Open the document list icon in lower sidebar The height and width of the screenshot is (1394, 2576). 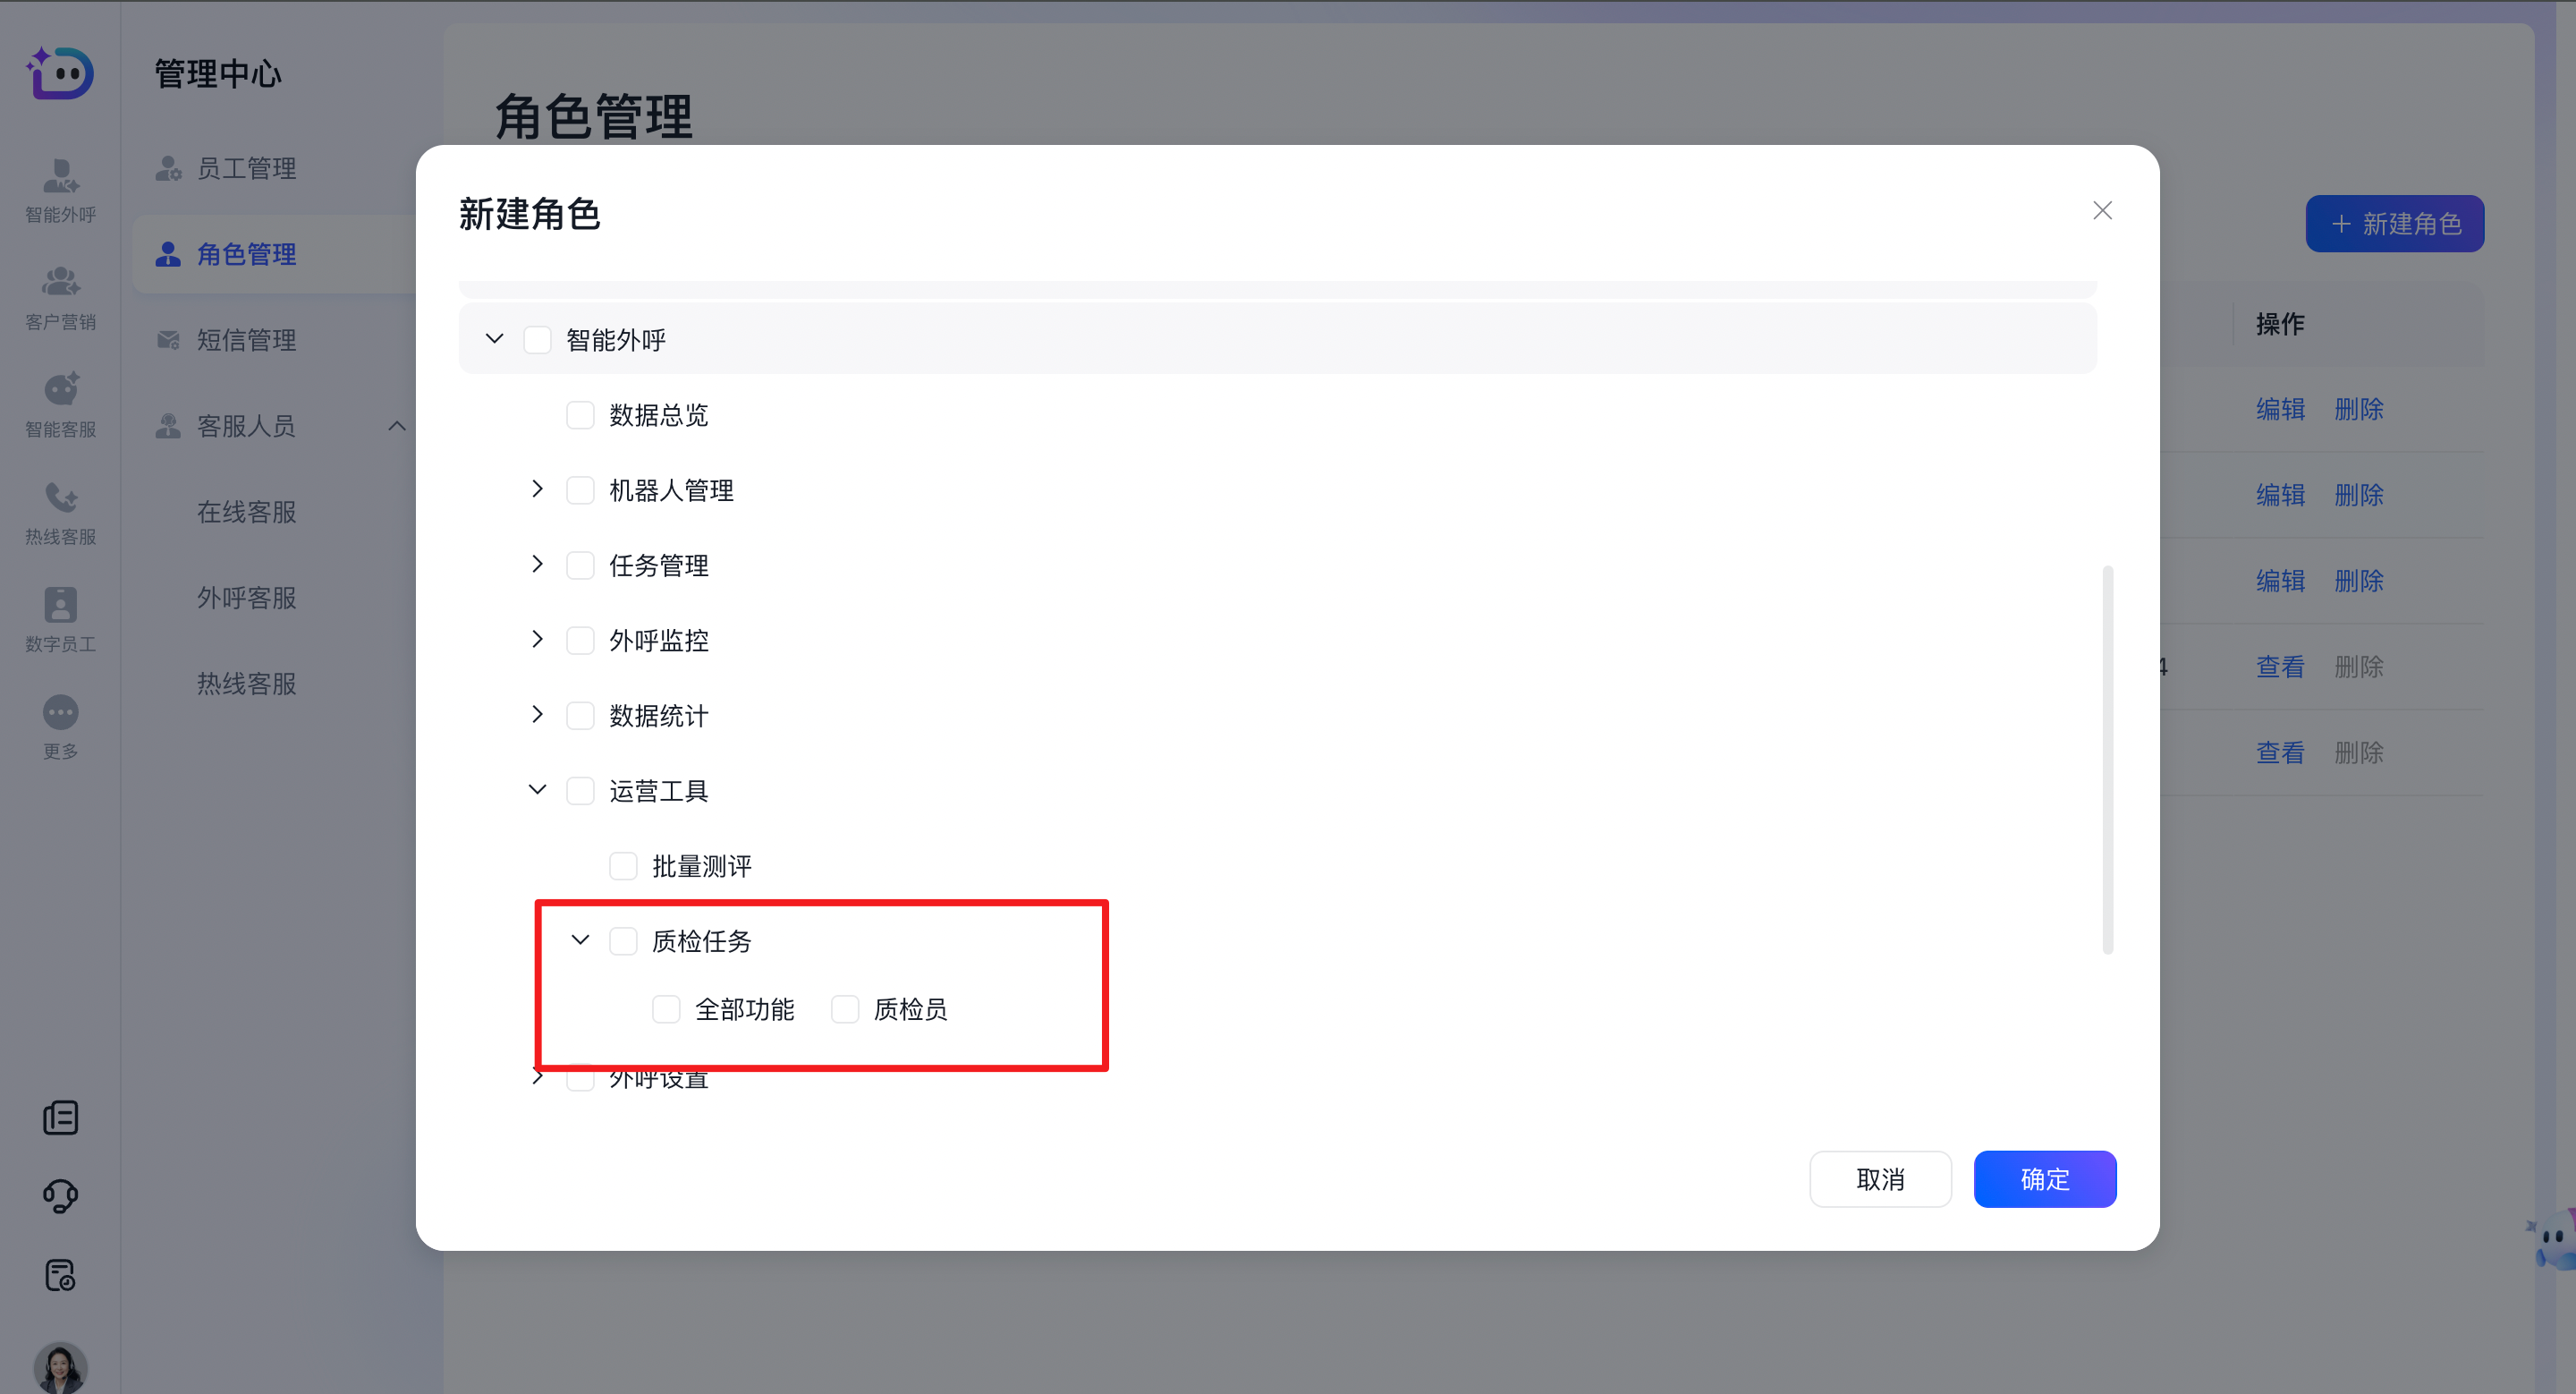[x=60, y=1117]
